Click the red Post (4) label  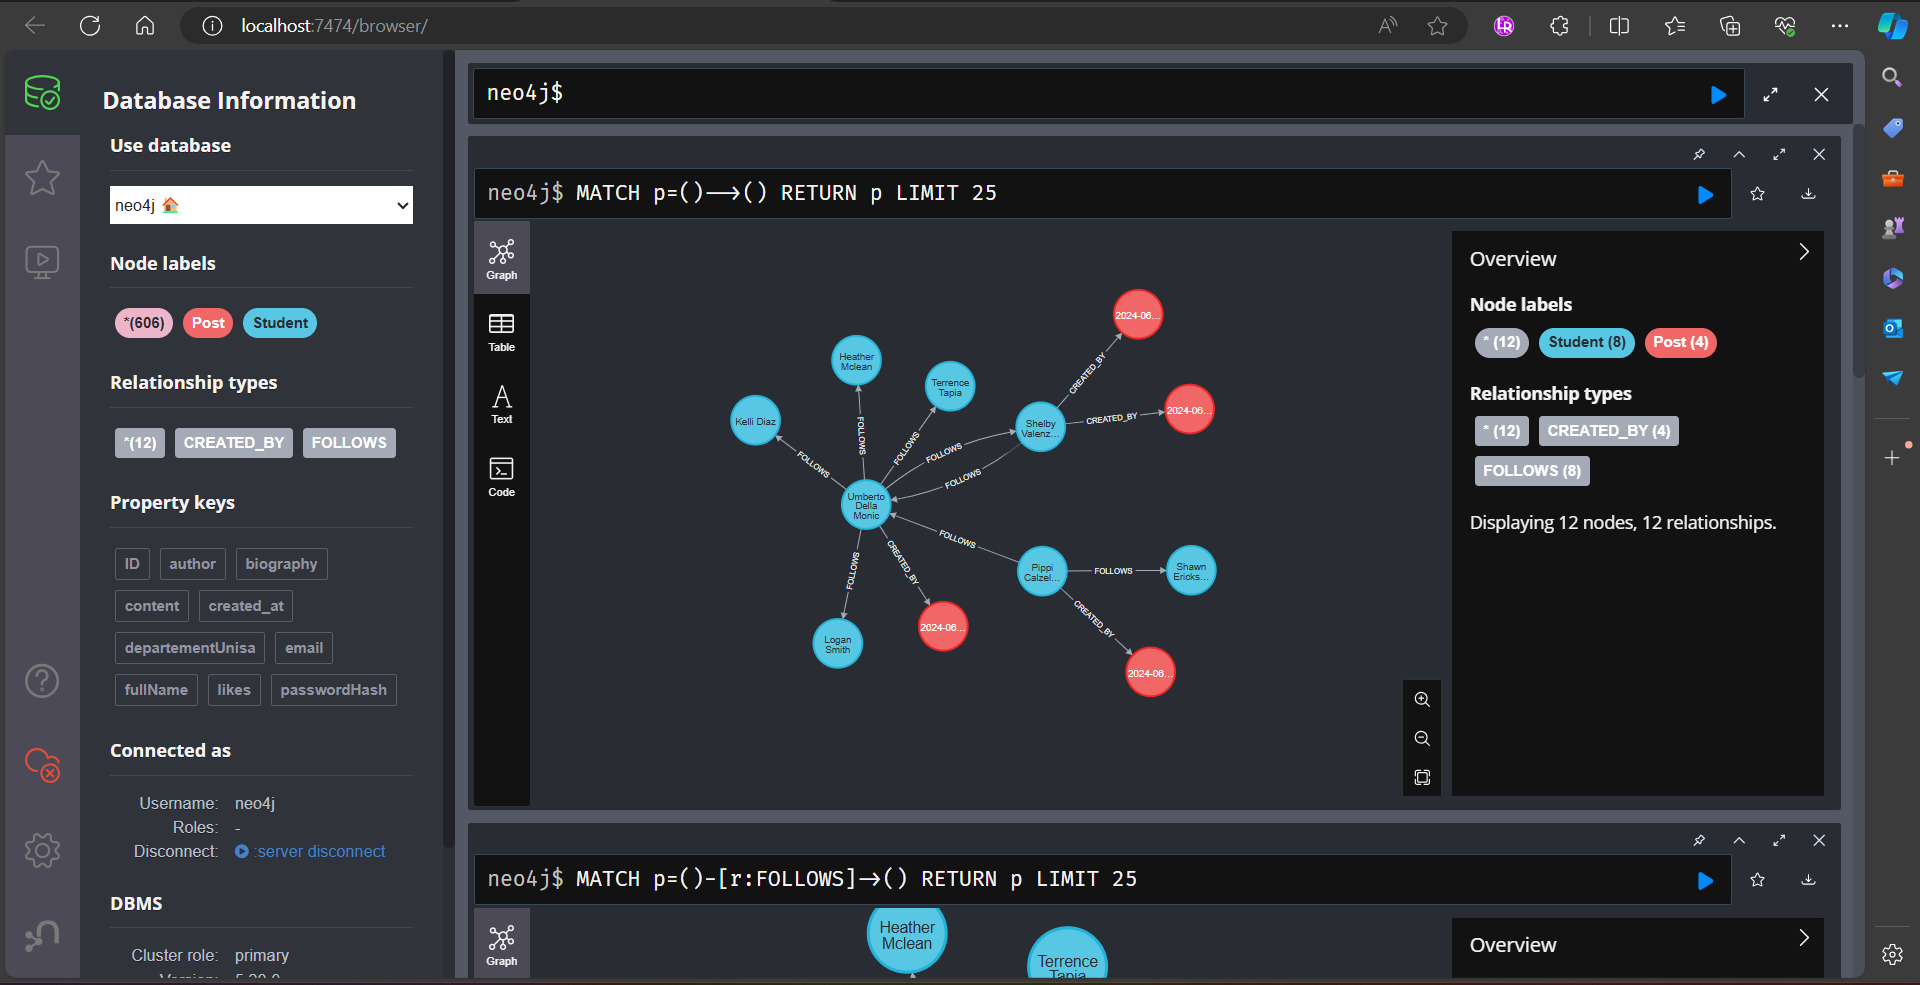pos(1680,342)
